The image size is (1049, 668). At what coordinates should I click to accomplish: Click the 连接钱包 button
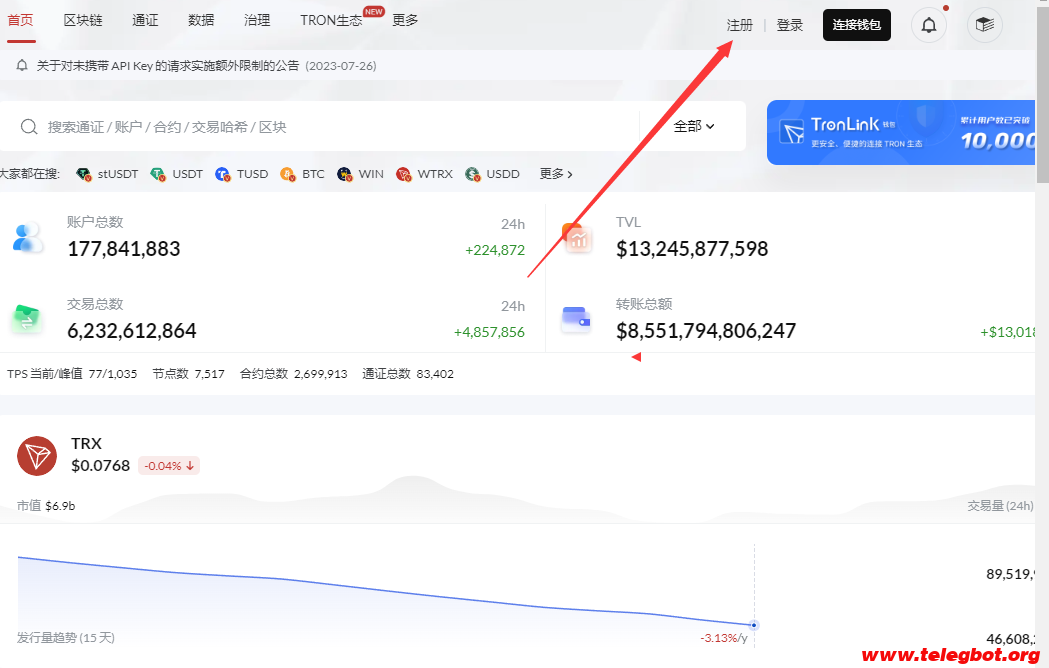pyautogui.click(x=856, y=25)
